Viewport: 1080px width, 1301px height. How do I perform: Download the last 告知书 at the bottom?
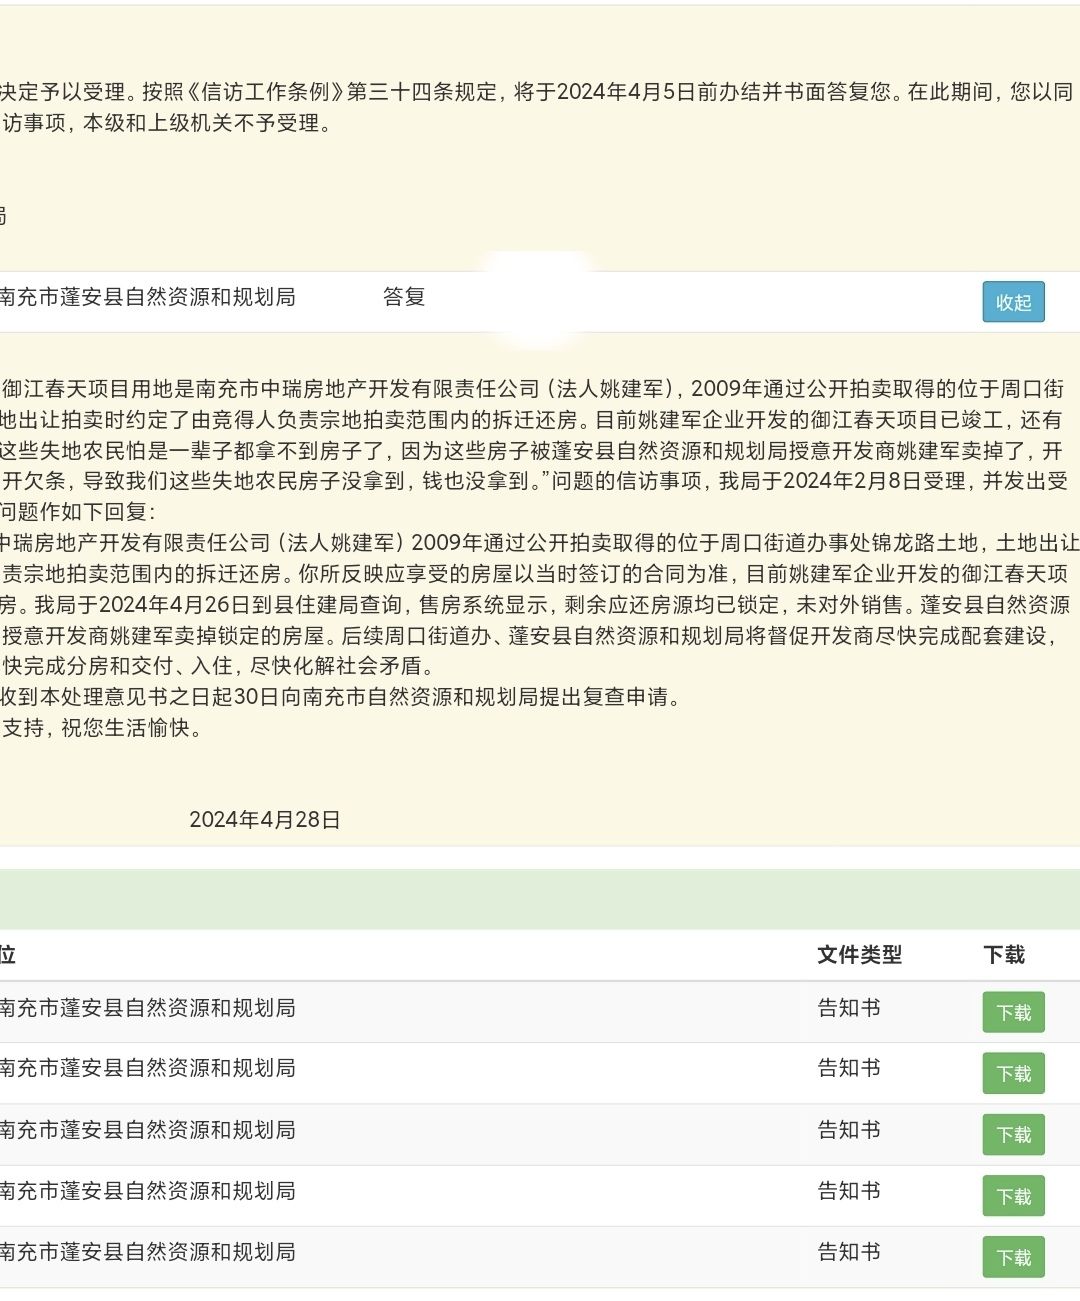coord(1013,1257)
